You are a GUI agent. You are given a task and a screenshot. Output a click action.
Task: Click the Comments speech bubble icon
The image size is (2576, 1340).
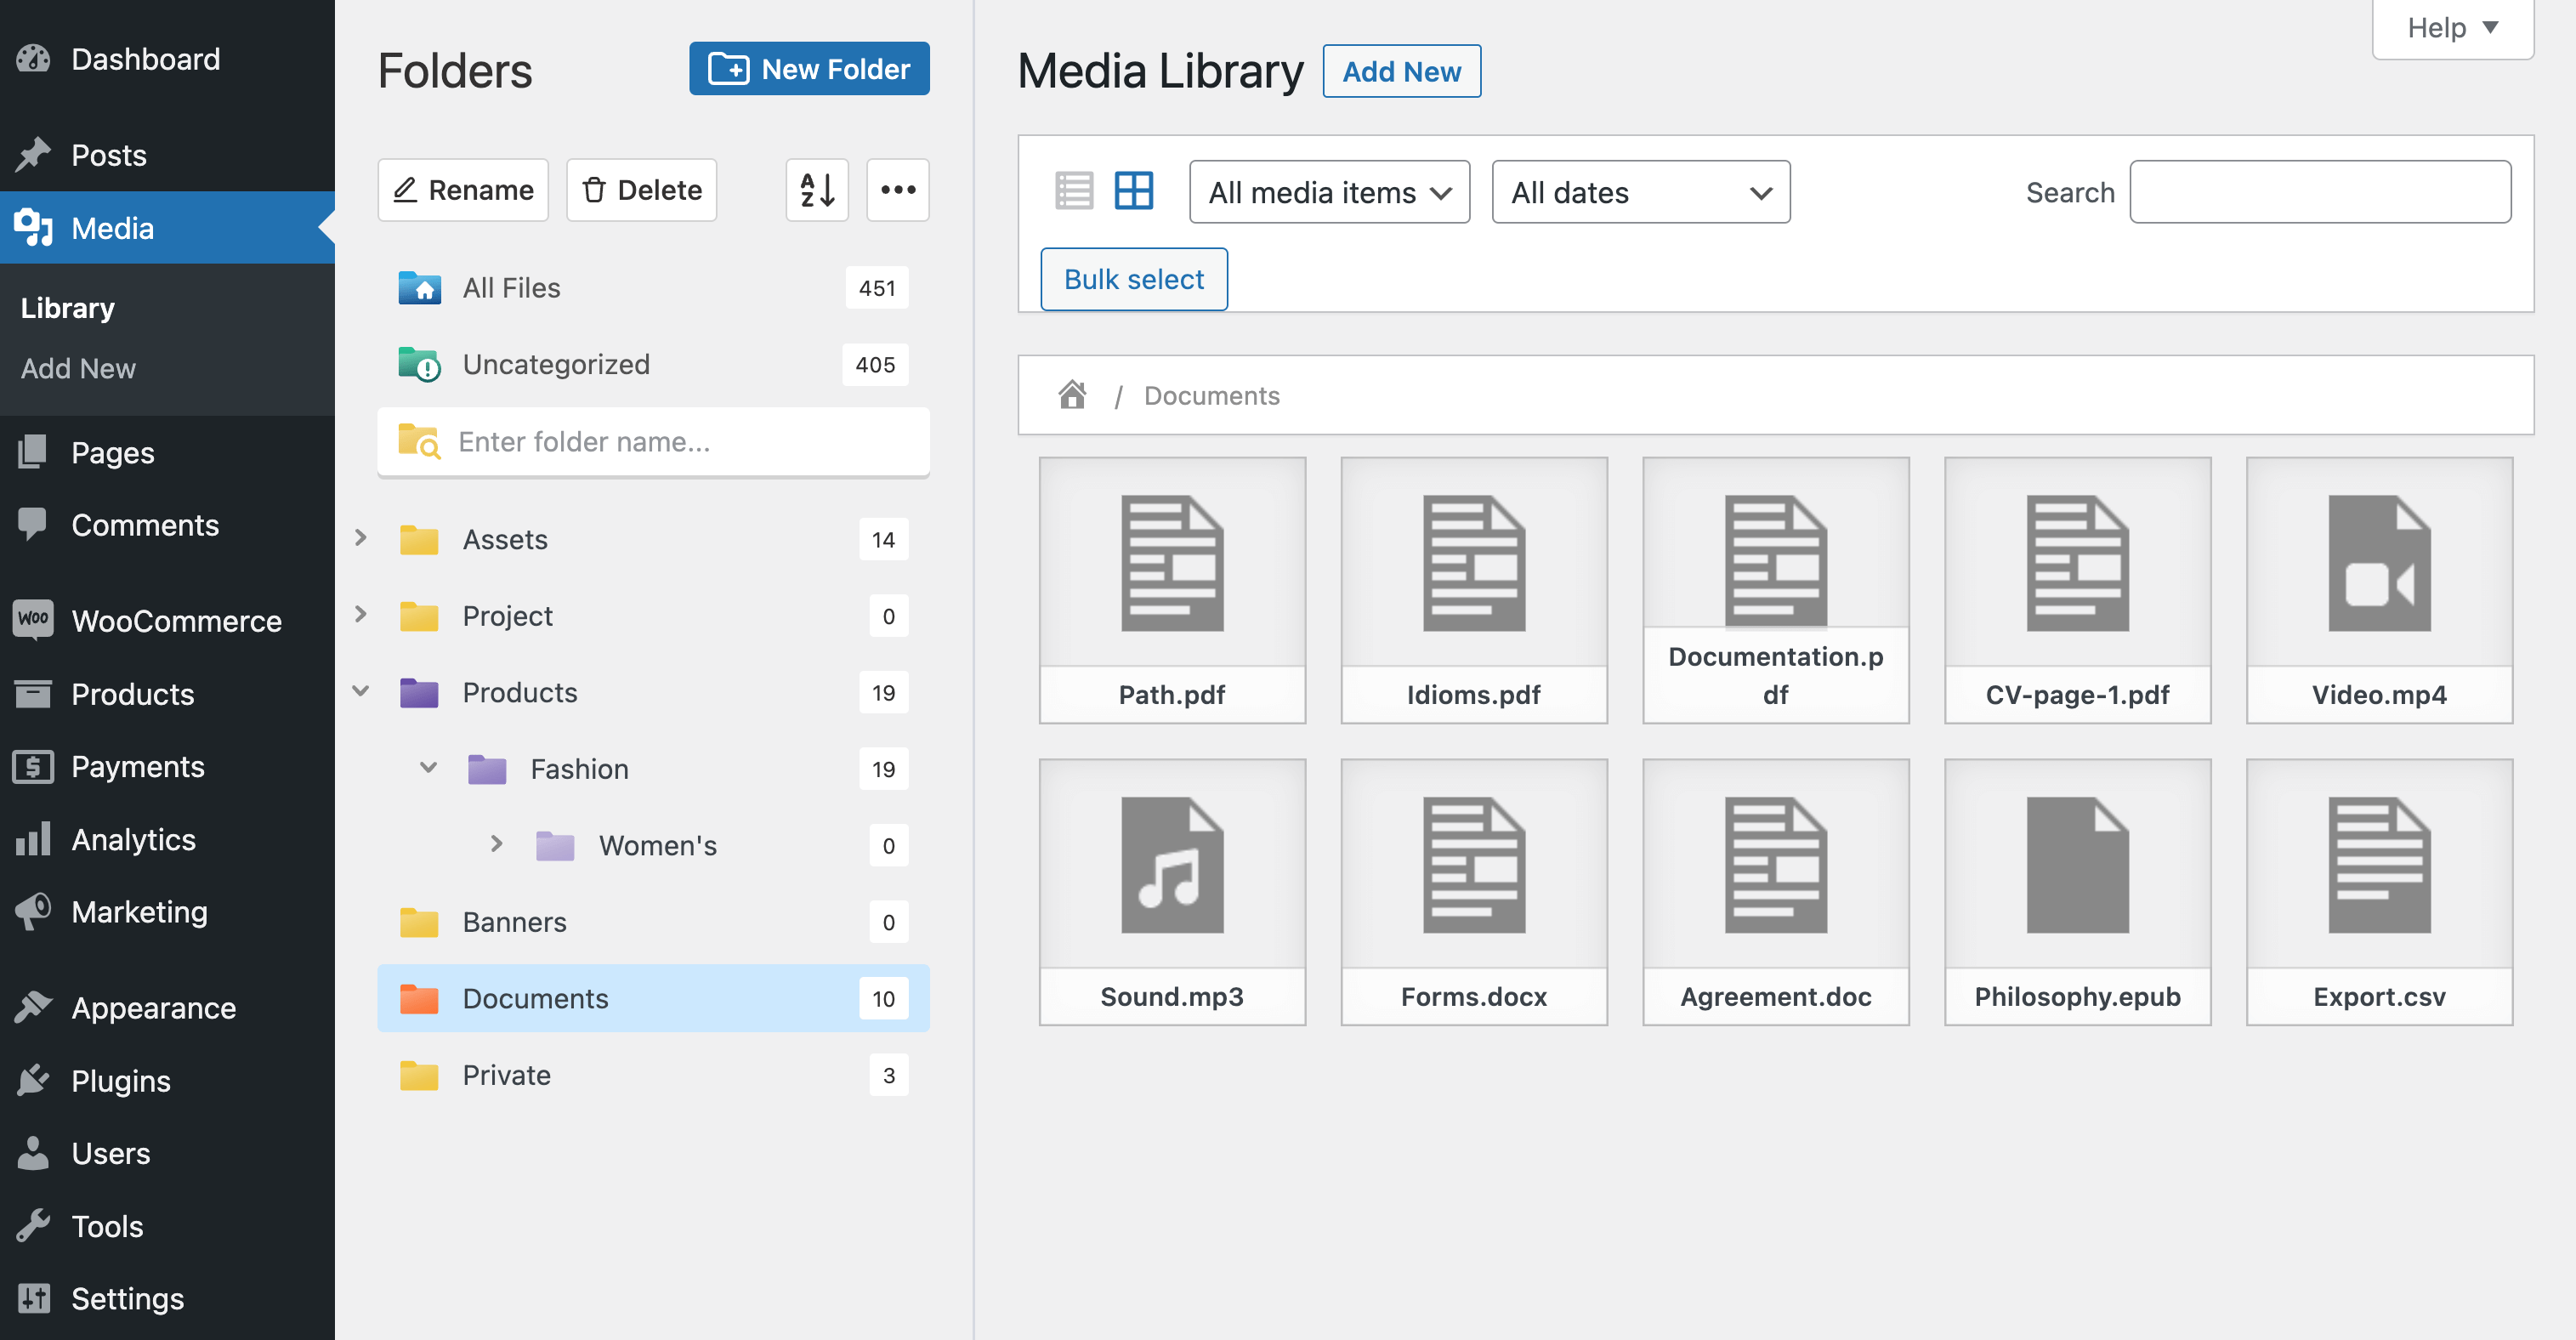[33, 524]
